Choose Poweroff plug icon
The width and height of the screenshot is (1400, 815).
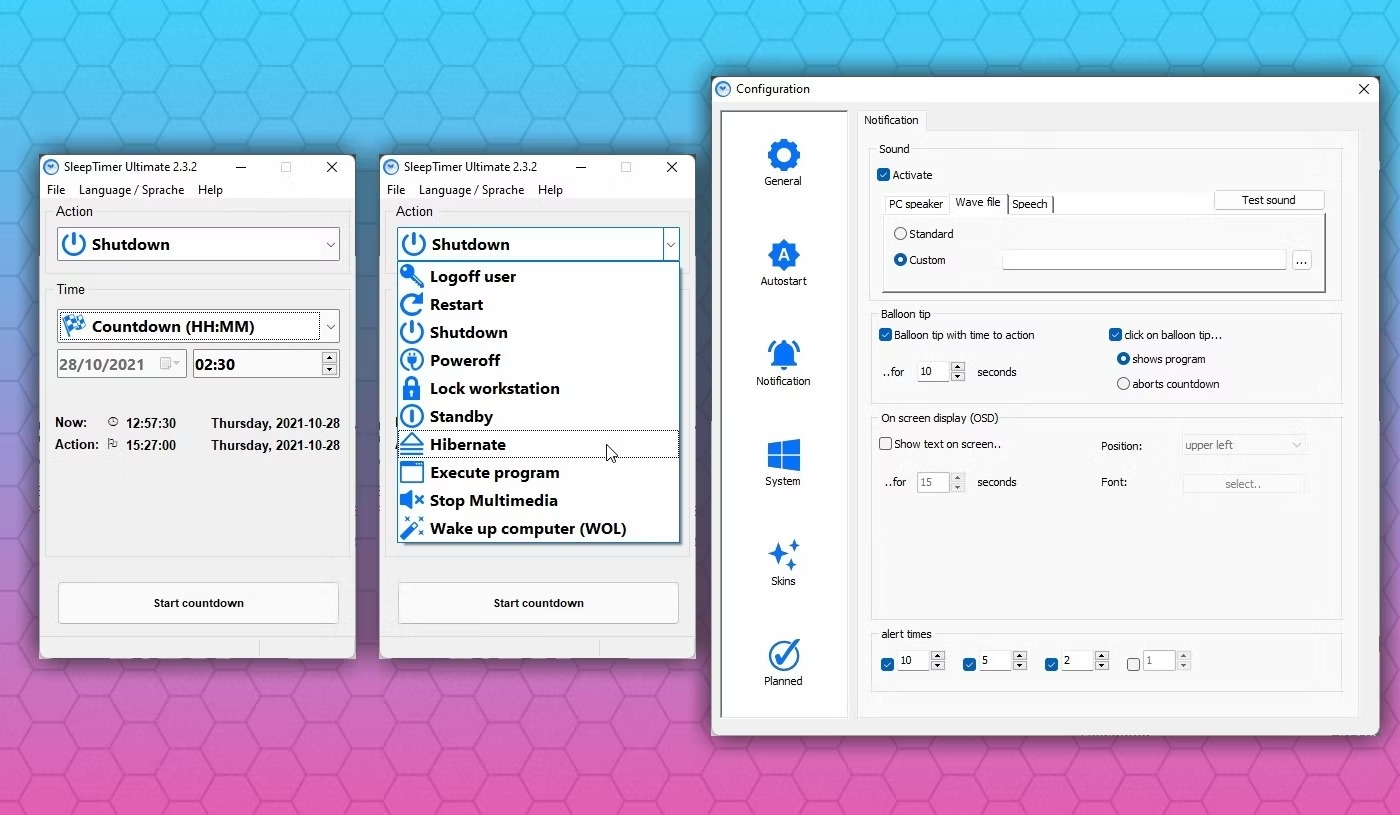click(412, 360)
